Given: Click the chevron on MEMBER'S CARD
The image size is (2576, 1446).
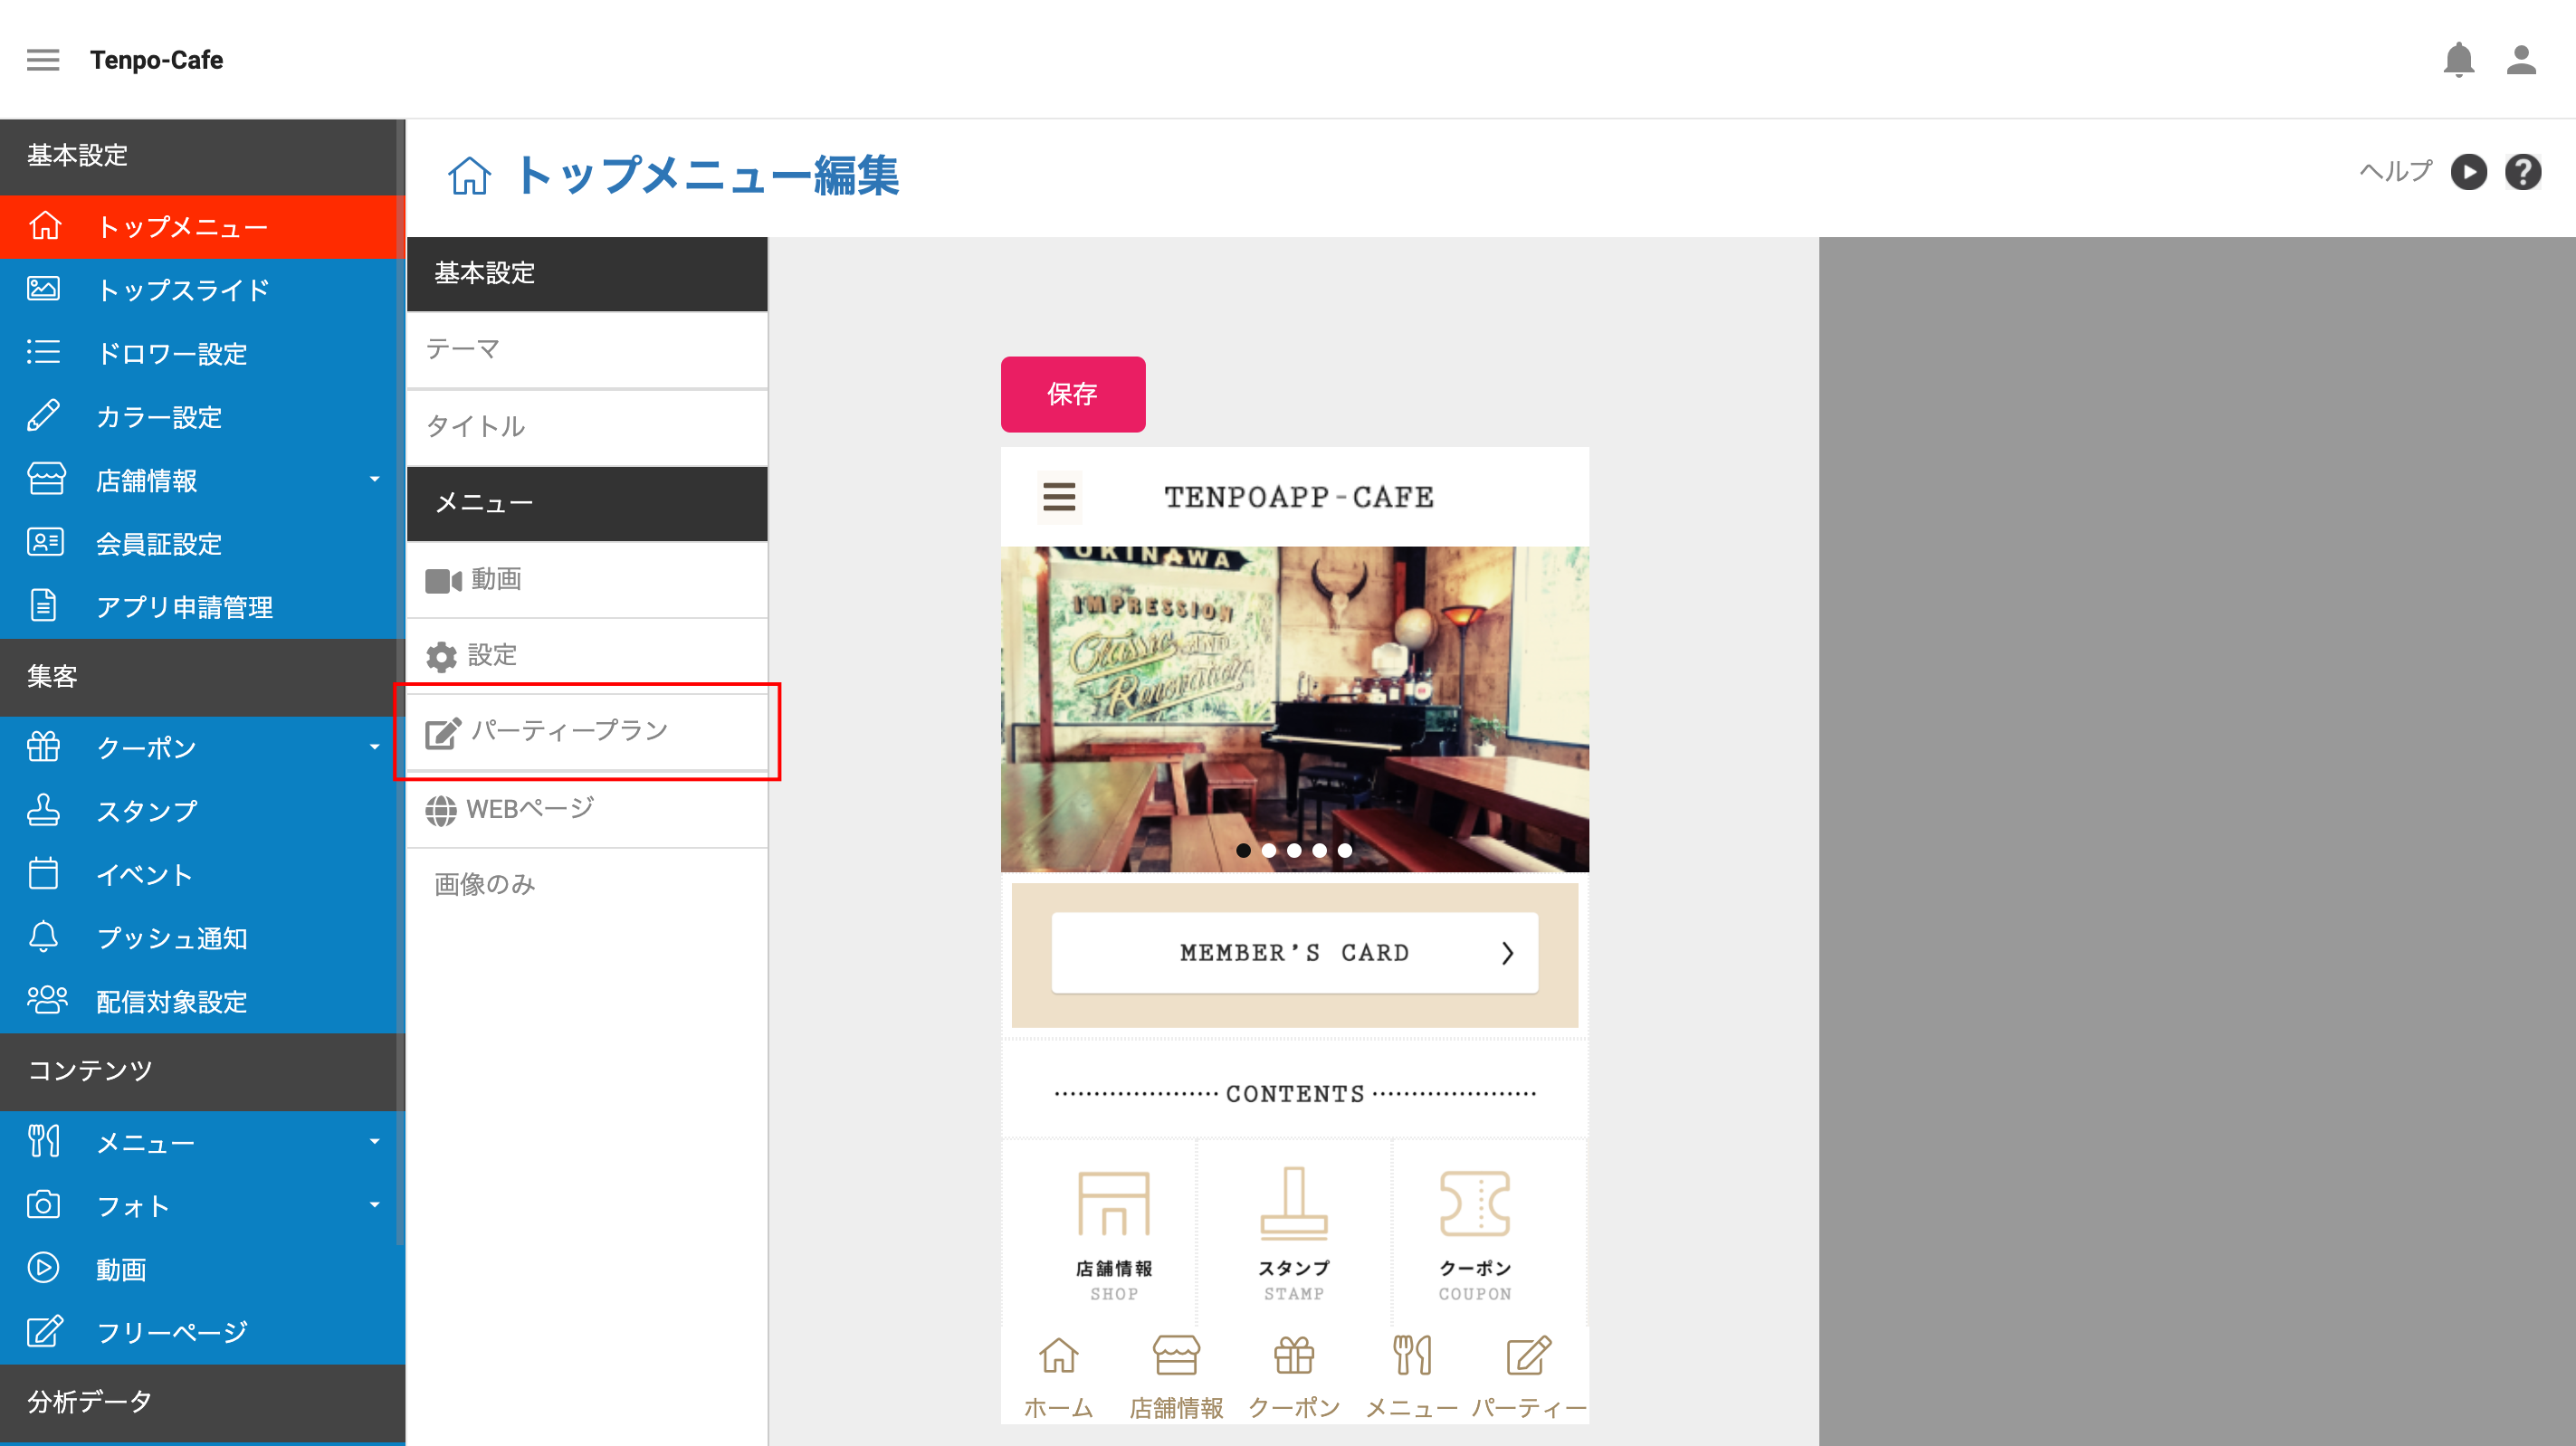Looking at the screenshot, I should [1507, 953].
